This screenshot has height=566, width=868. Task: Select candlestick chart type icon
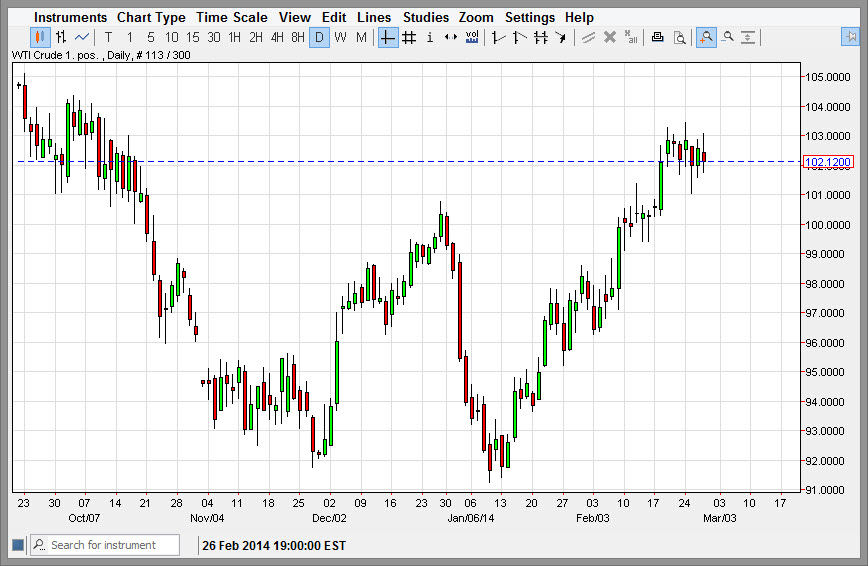[x=40, y=38]
